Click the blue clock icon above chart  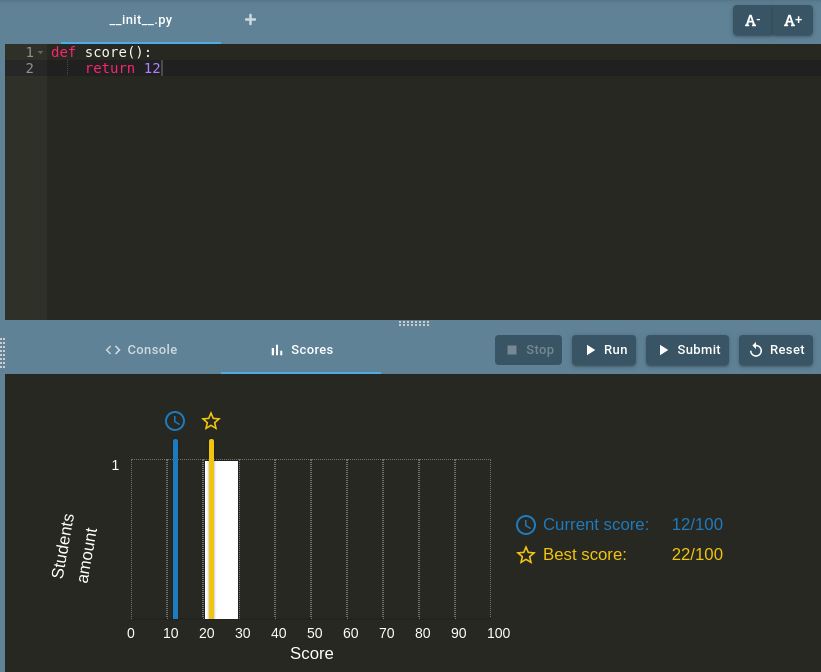tap(175, 421)
